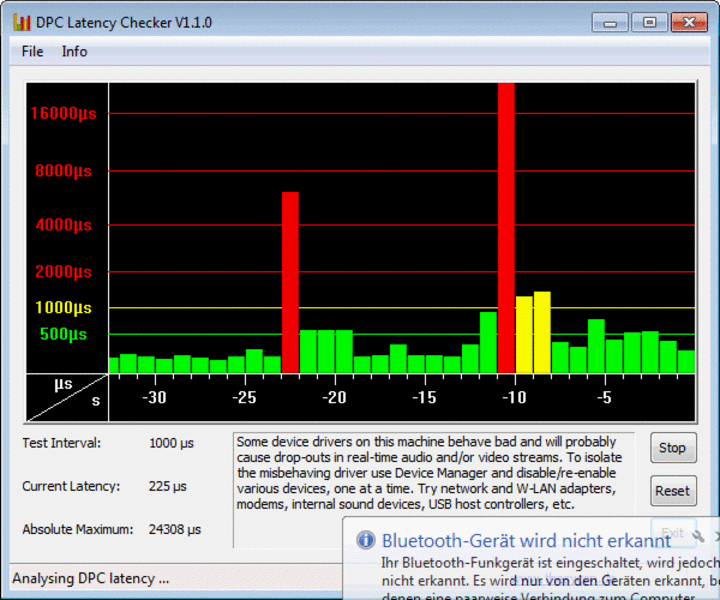Viewport: 720px width, 600px height.
Task: Maximize the DPC Latency Checker window
Action: click(649, 22)
